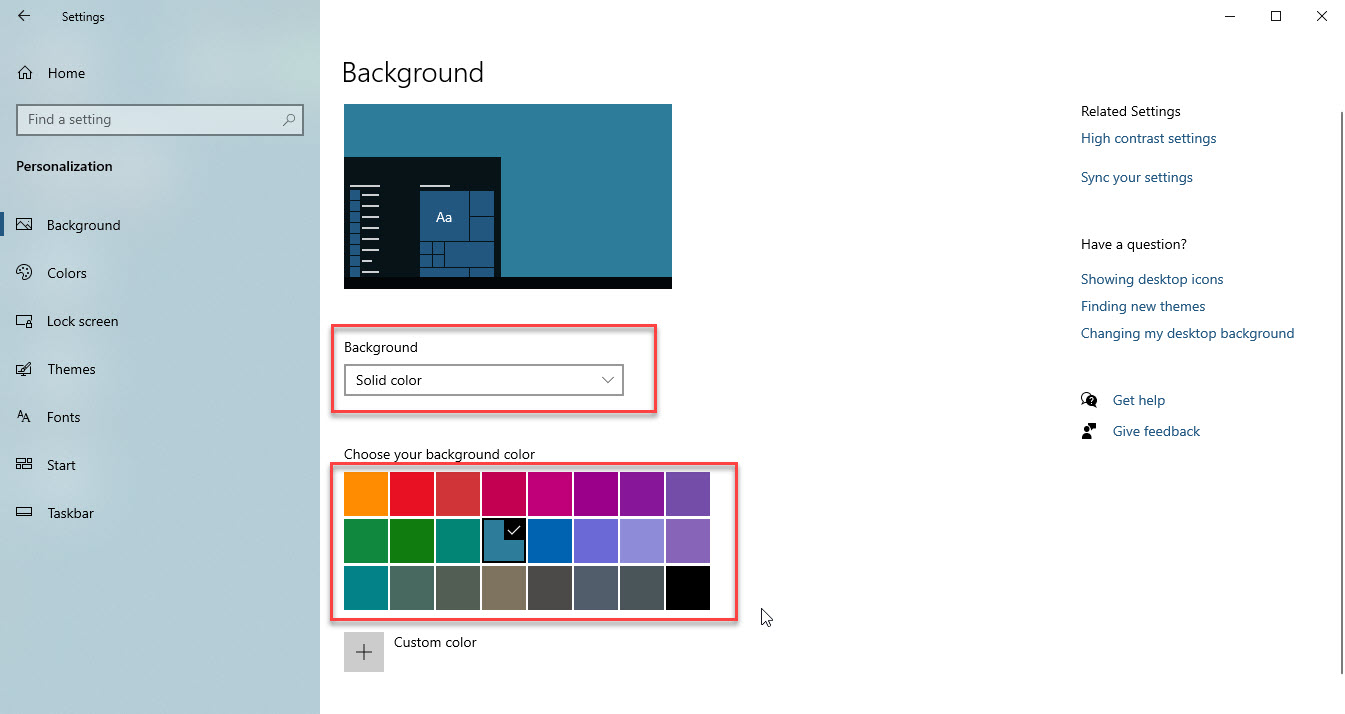1345x714 pixels.
Task: Pick the black background color
Action: (688, 588)
